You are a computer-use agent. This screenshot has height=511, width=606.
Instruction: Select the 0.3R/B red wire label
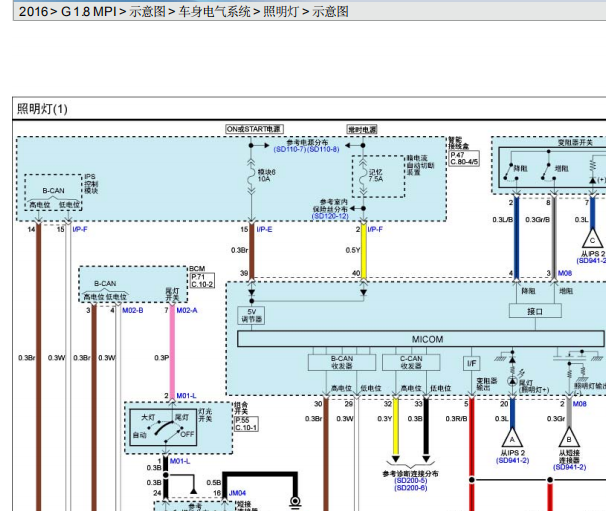[456, 419]
